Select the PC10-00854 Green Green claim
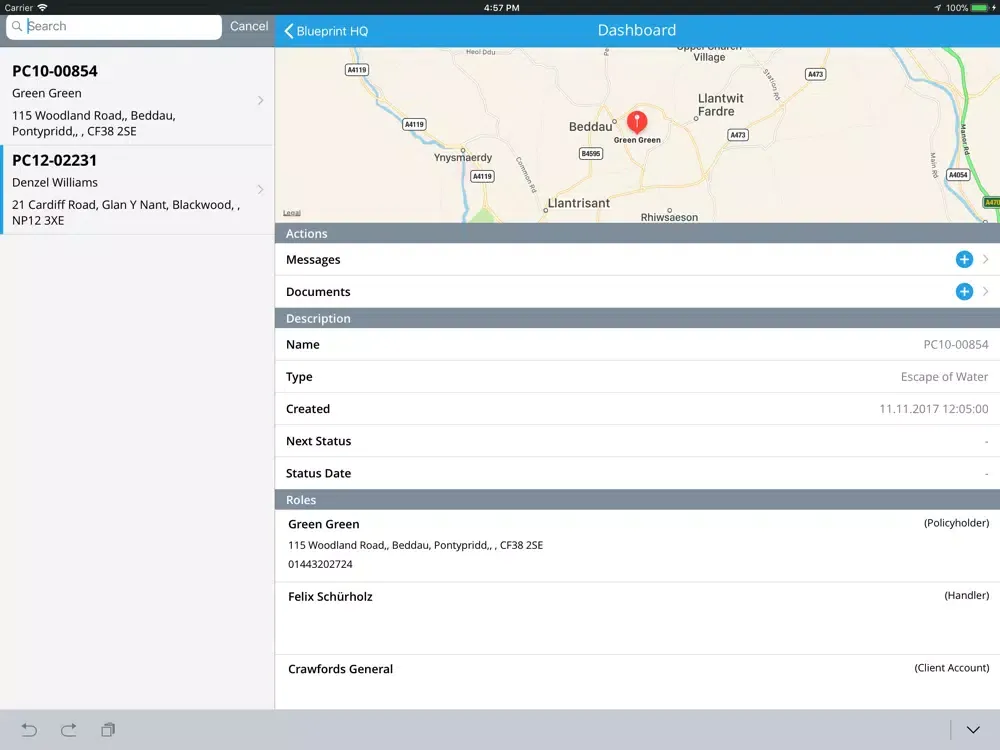This screenshot has width=1000, height=750. tap(130, 100)
